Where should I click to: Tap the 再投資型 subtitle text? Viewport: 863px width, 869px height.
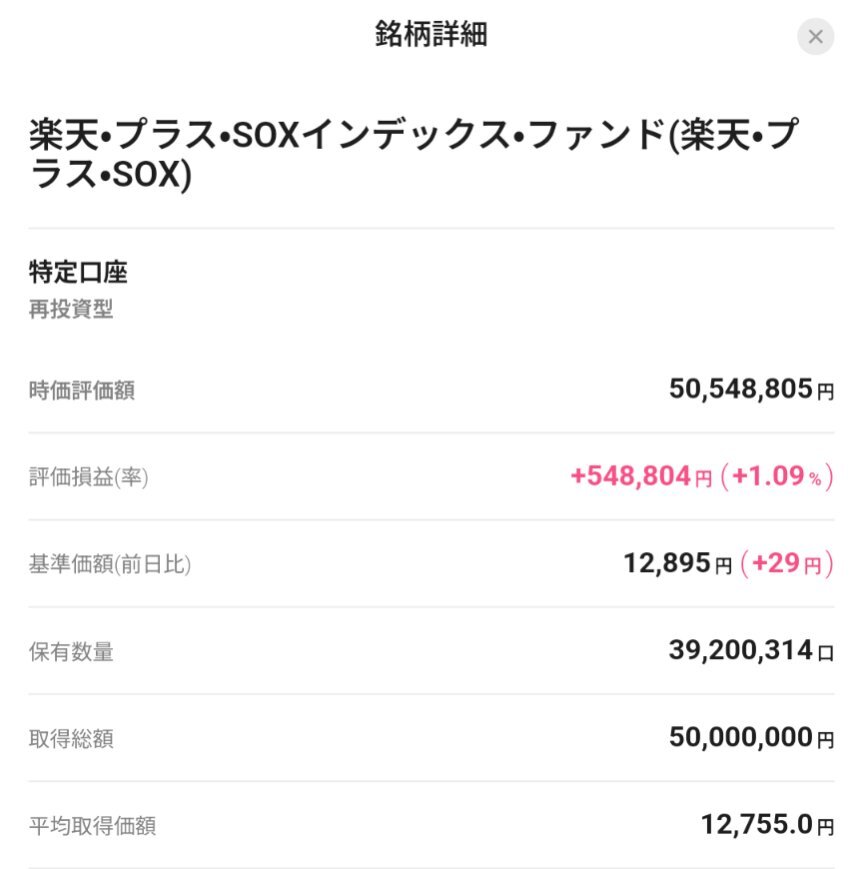point(71,309)
